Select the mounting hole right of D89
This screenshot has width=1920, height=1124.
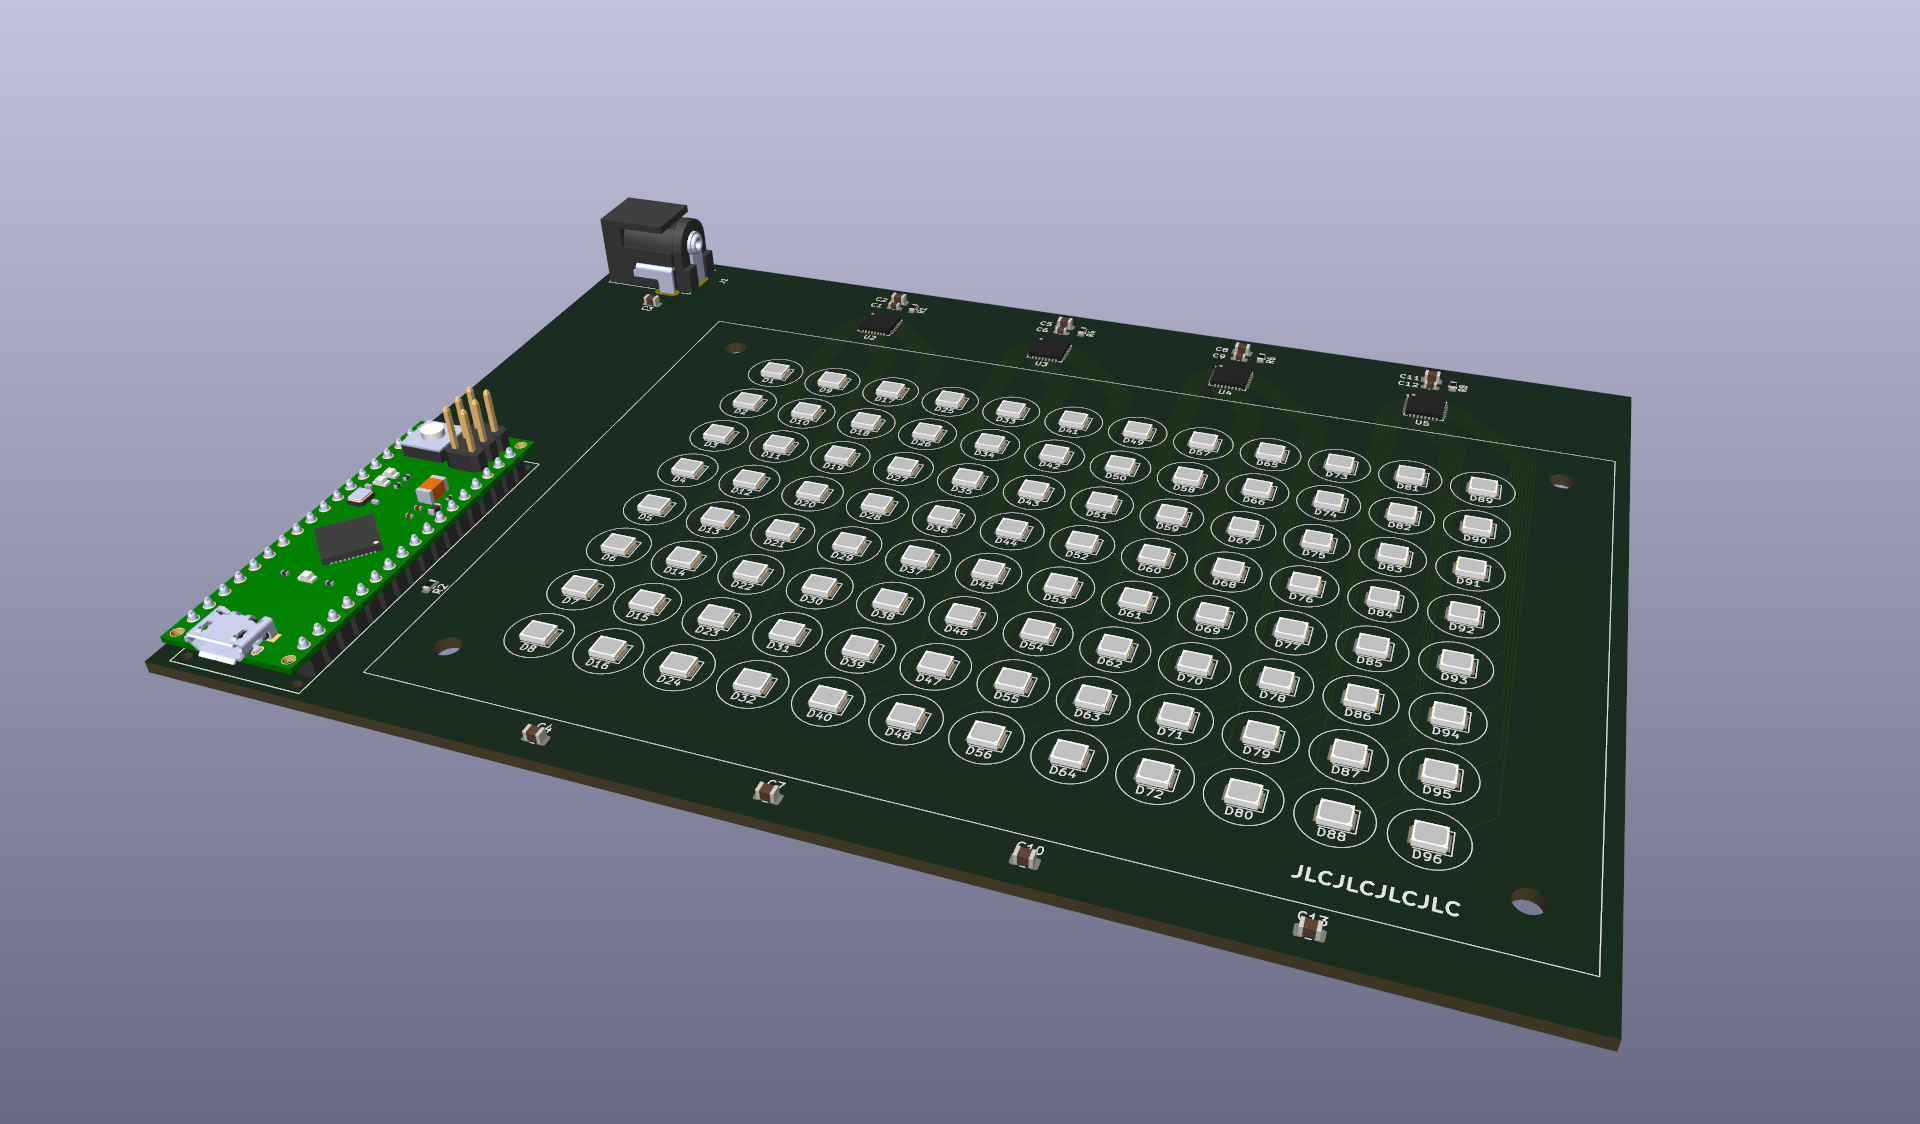1561,481
